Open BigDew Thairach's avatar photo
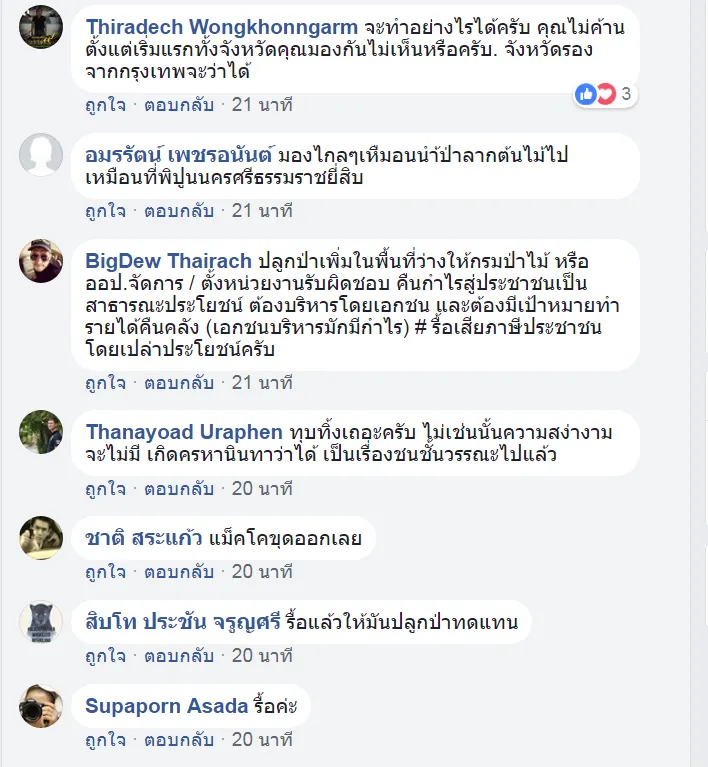This screenshot has width=708, height=767. tap(42, 261)
